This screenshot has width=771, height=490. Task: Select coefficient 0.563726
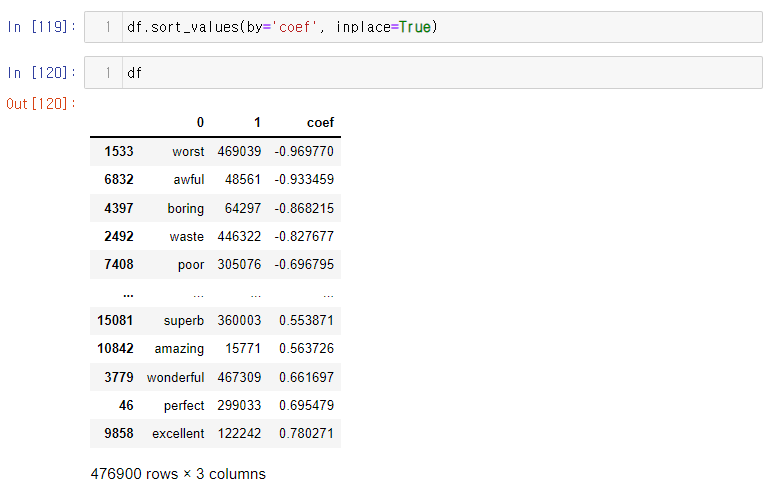point(306,348)
